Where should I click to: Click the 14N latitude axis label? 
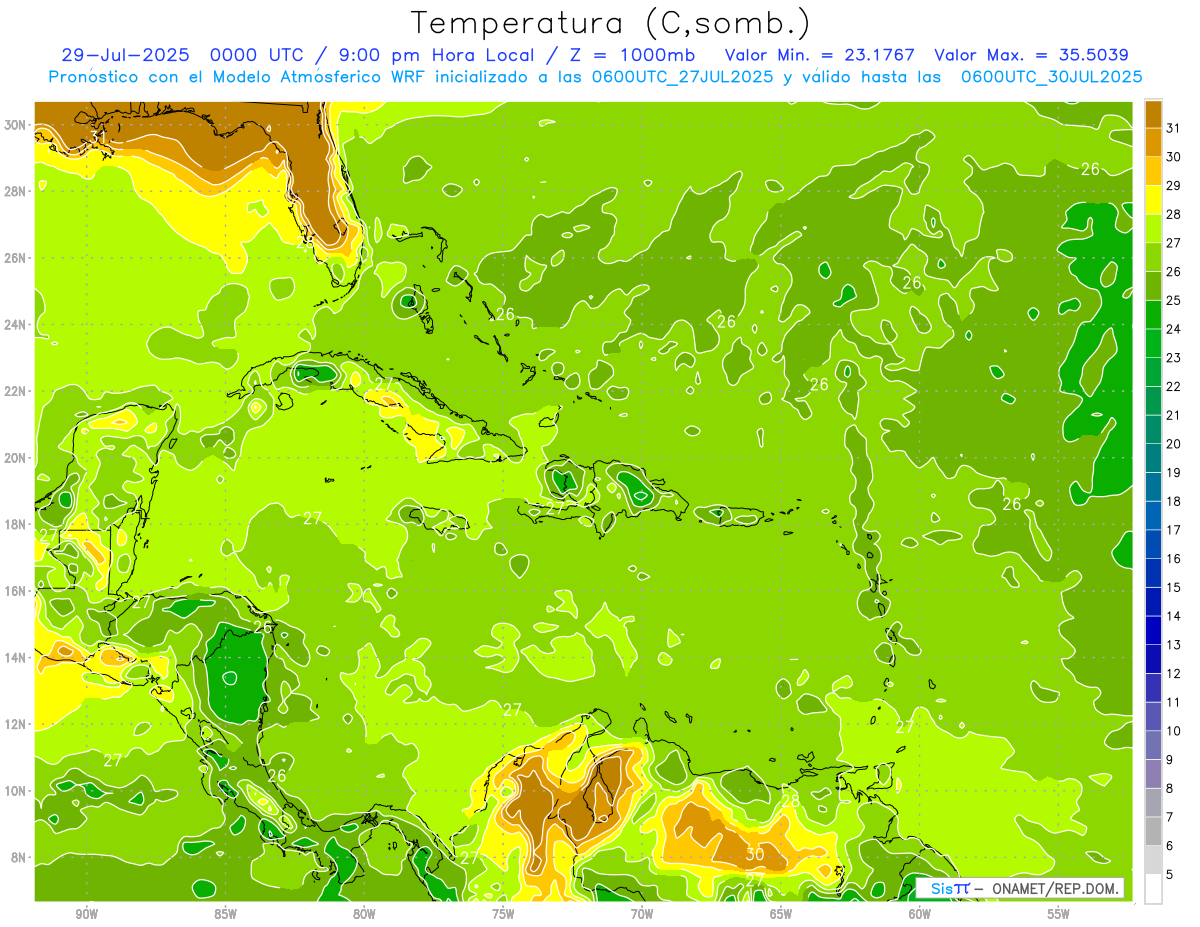tap(16, 658)
